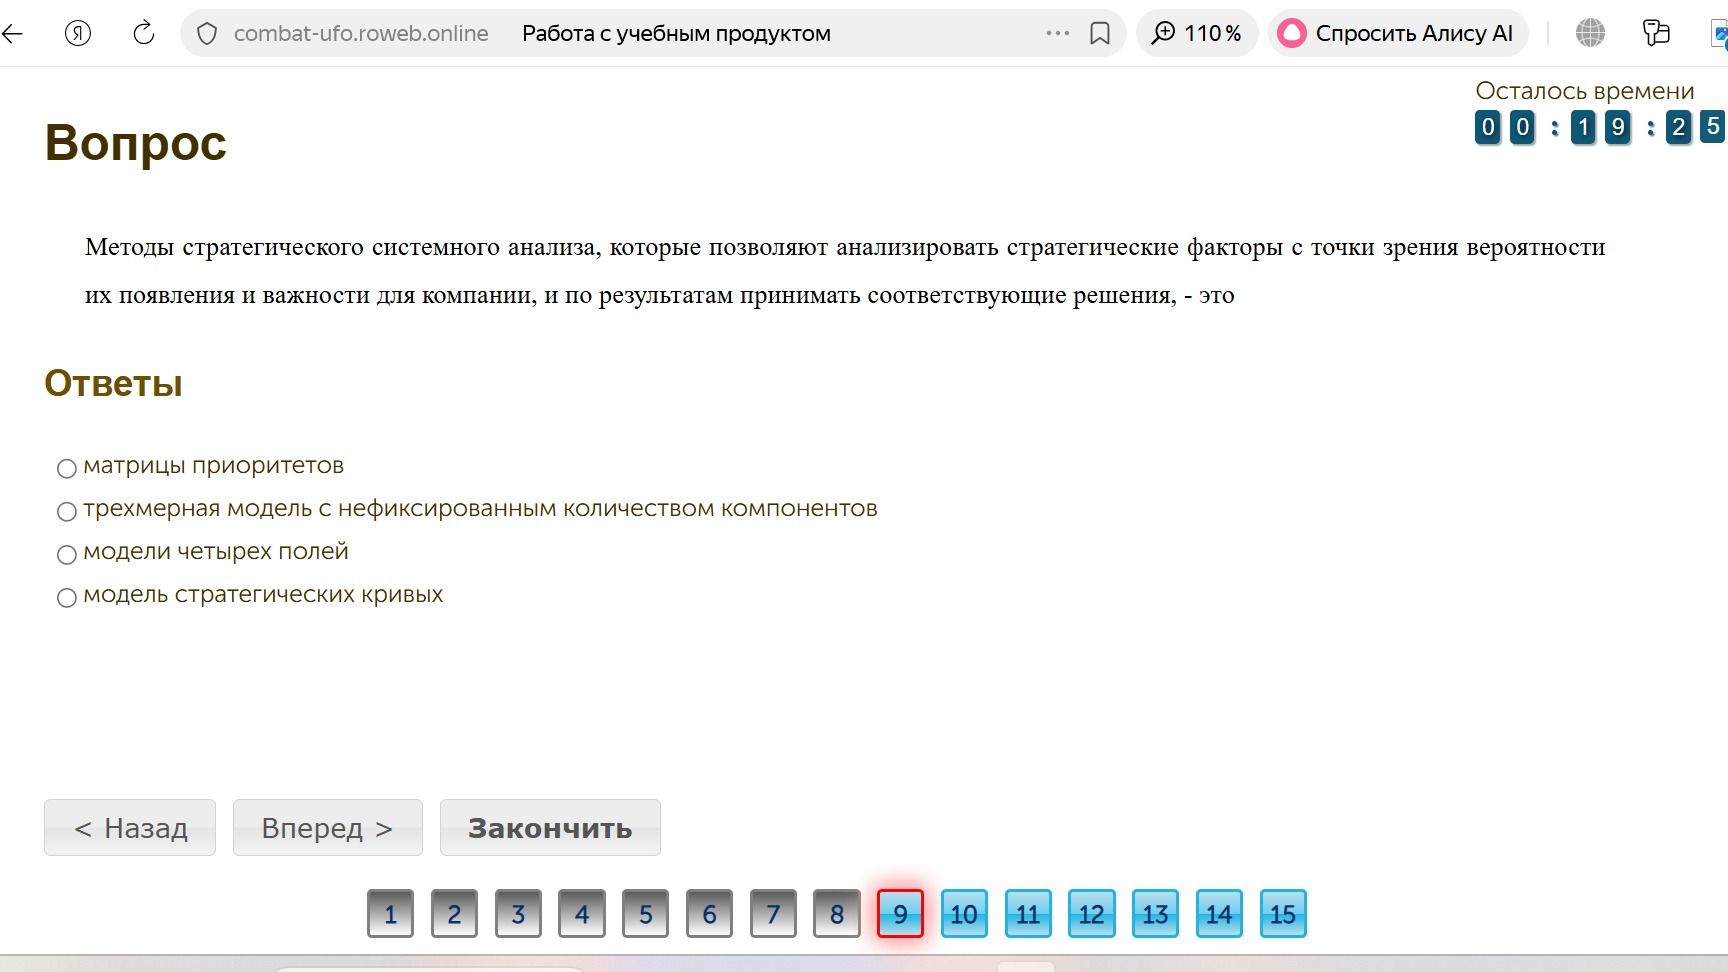Choose the 'модели четырех полей' option
The height and width of the screenshot is (972, 1728).
[67, 554]
